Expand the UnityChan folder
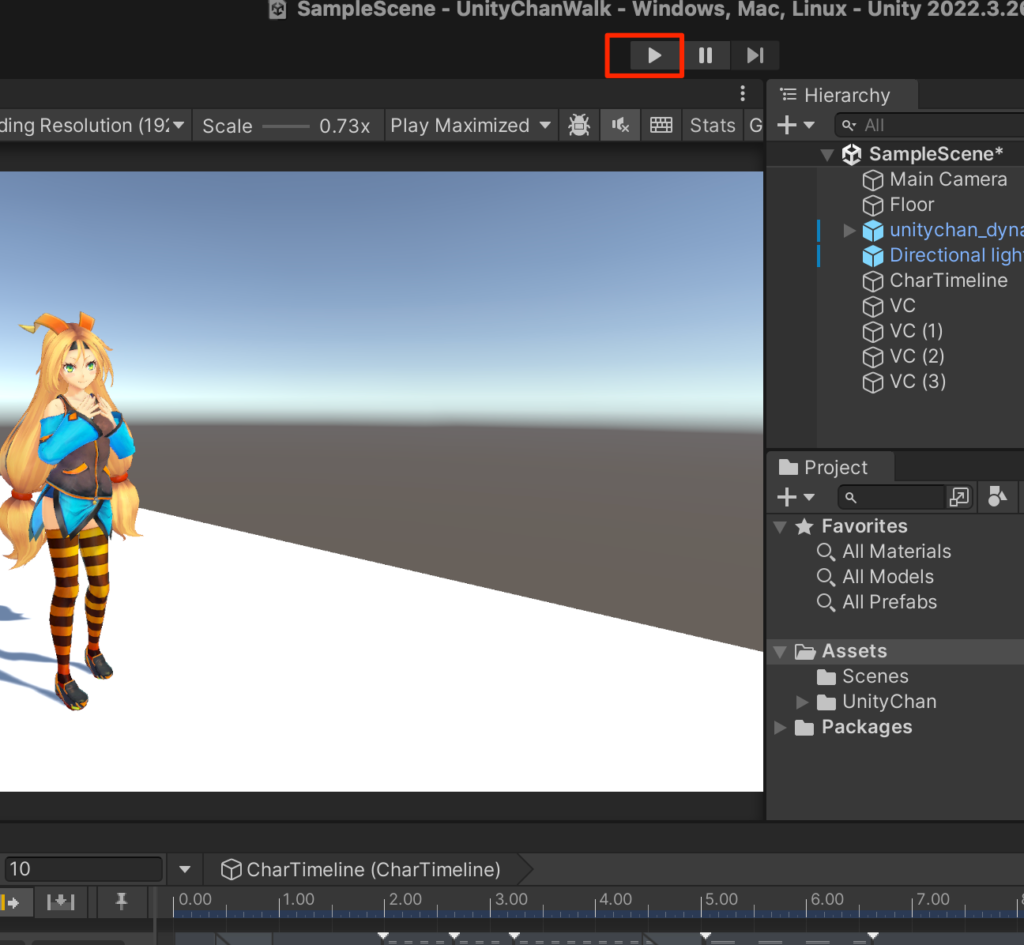 (802, 702)
